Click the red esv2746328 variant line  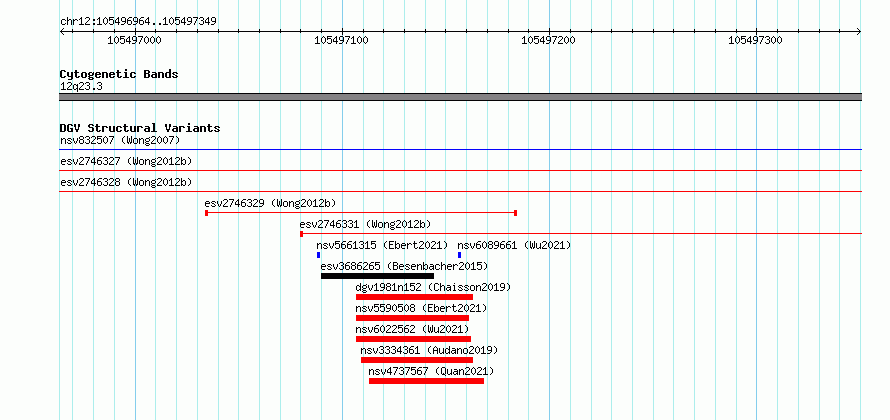(x=460, y=192)
